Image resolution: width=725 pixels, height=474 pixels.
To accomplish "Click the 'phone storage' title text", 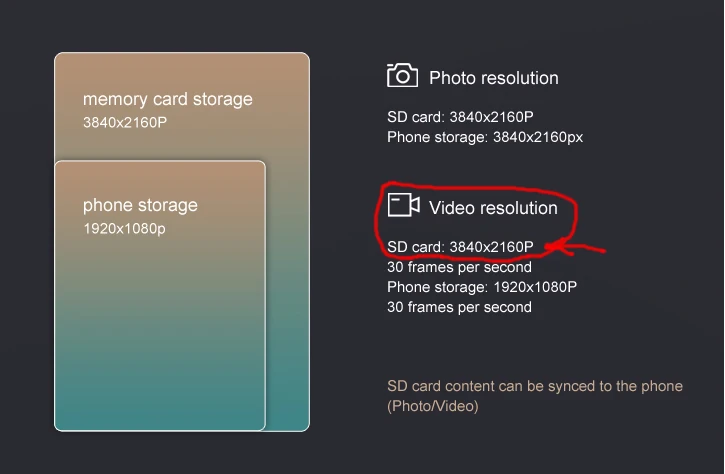I will click(x=140, y=205).
